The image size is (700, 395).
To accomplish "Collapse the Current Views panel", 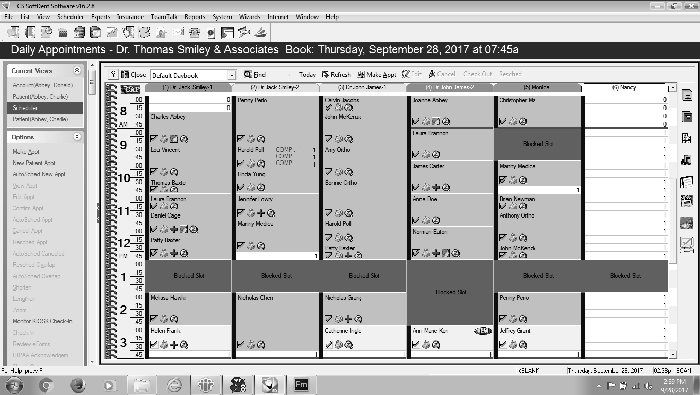I will (77, 71).
